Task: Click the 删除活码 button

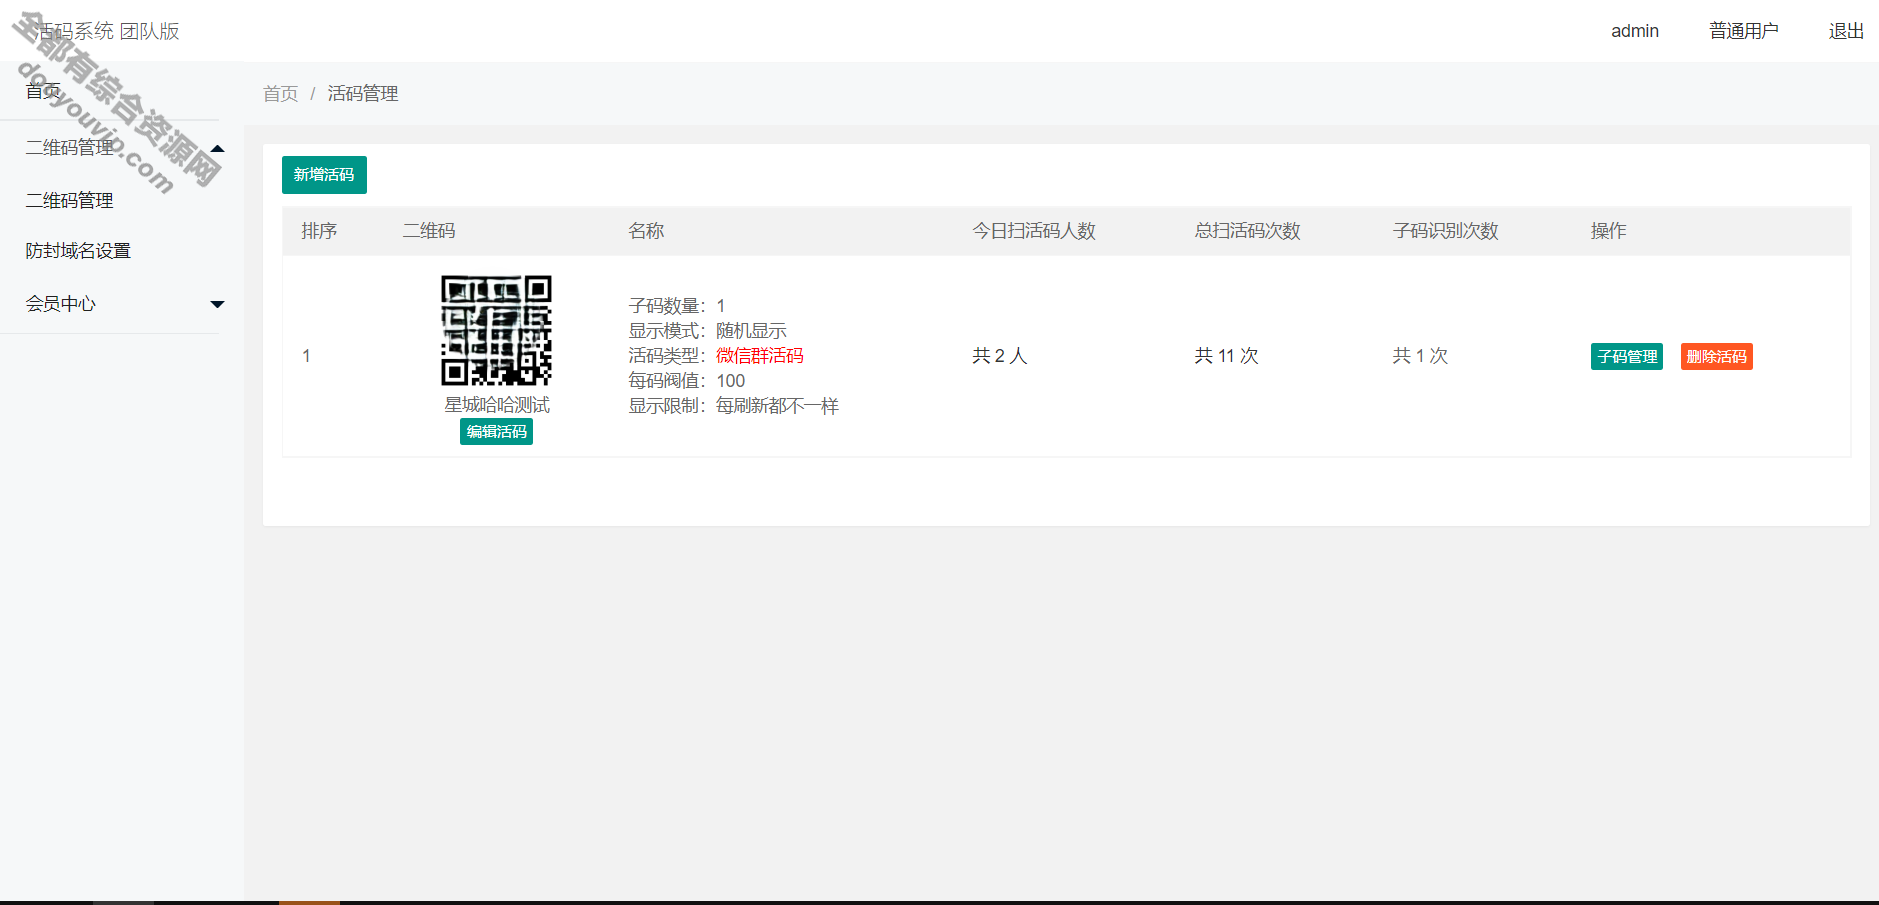Action: click(x=1716, y=357)
